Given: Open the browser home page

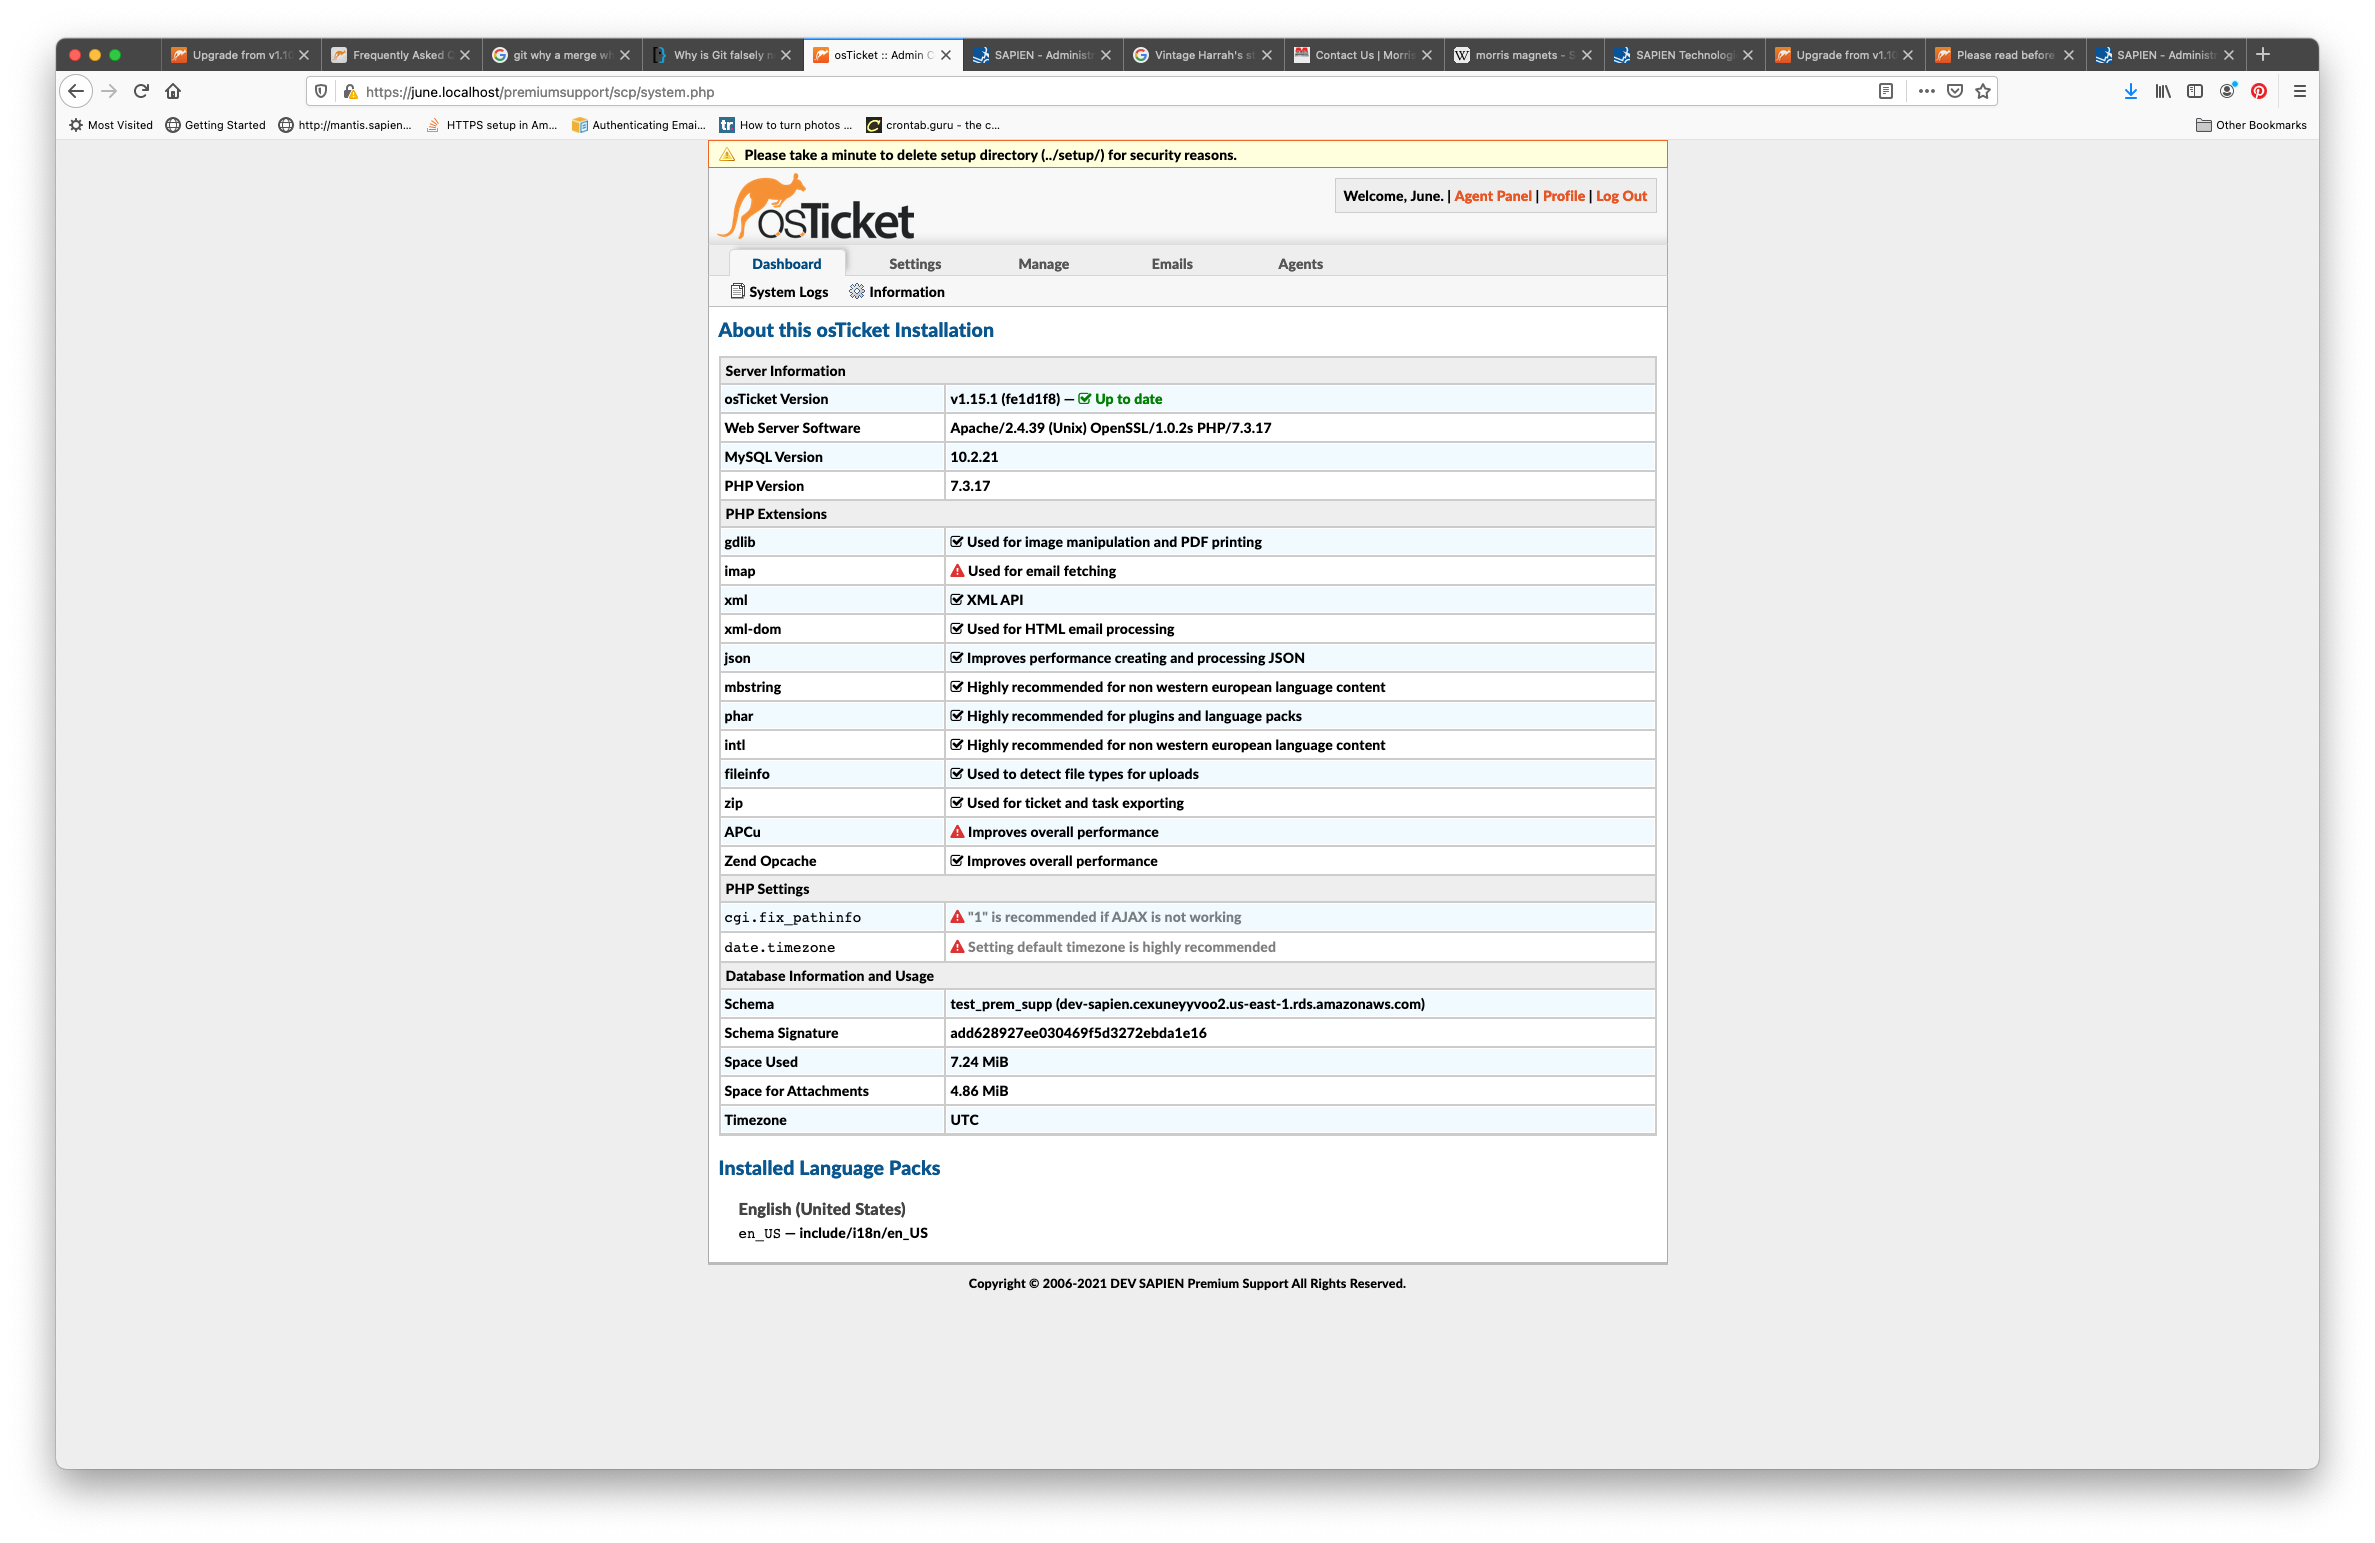Looking at the screenshot, I should 173,91.
